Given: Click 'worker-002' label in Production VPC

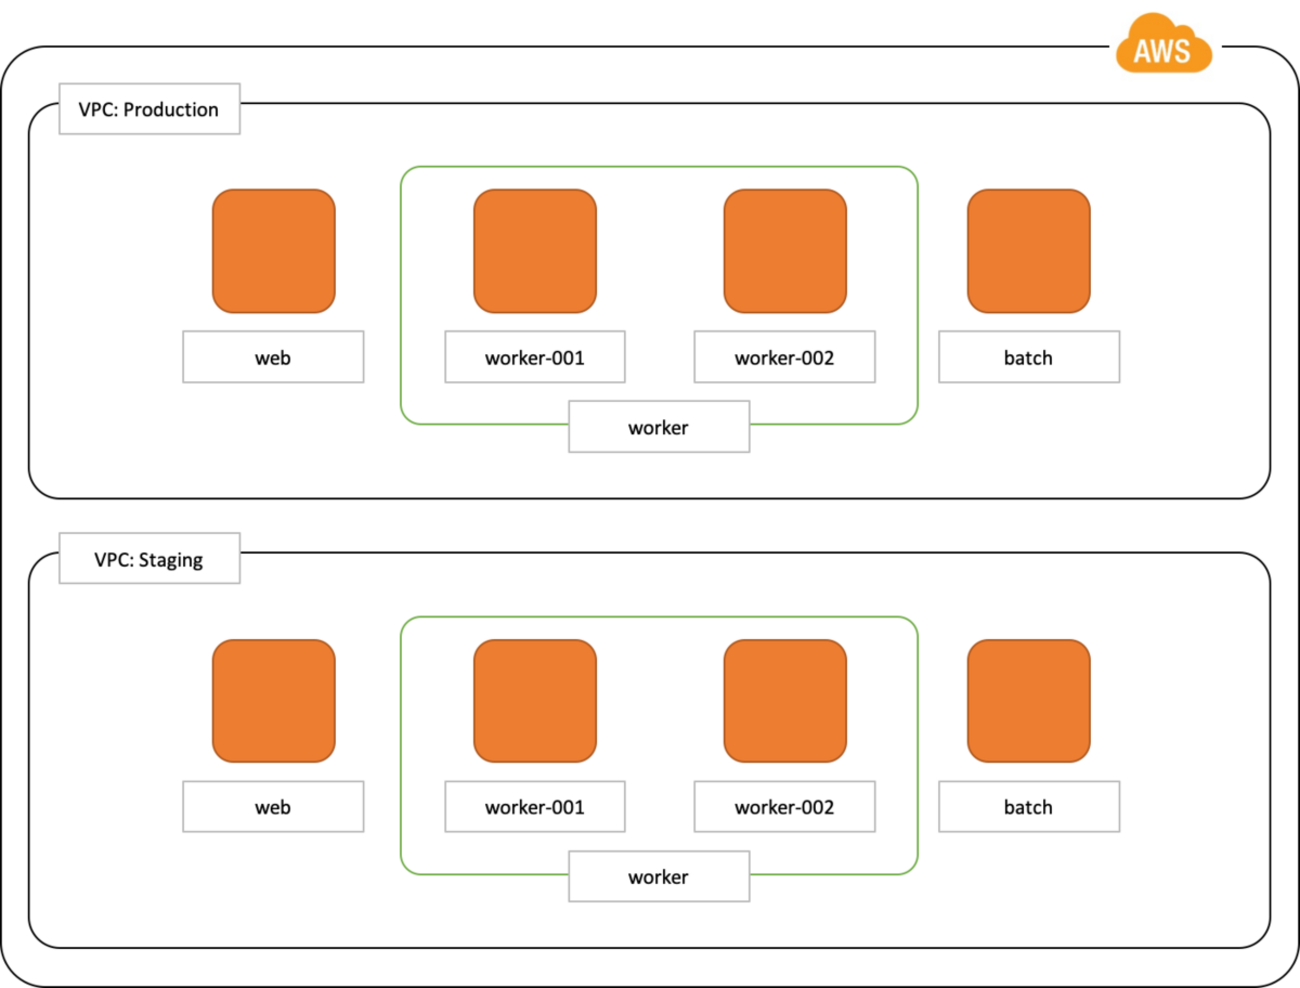Looking at the screenshot, I should pyautogui.click(x=785, y=357).
